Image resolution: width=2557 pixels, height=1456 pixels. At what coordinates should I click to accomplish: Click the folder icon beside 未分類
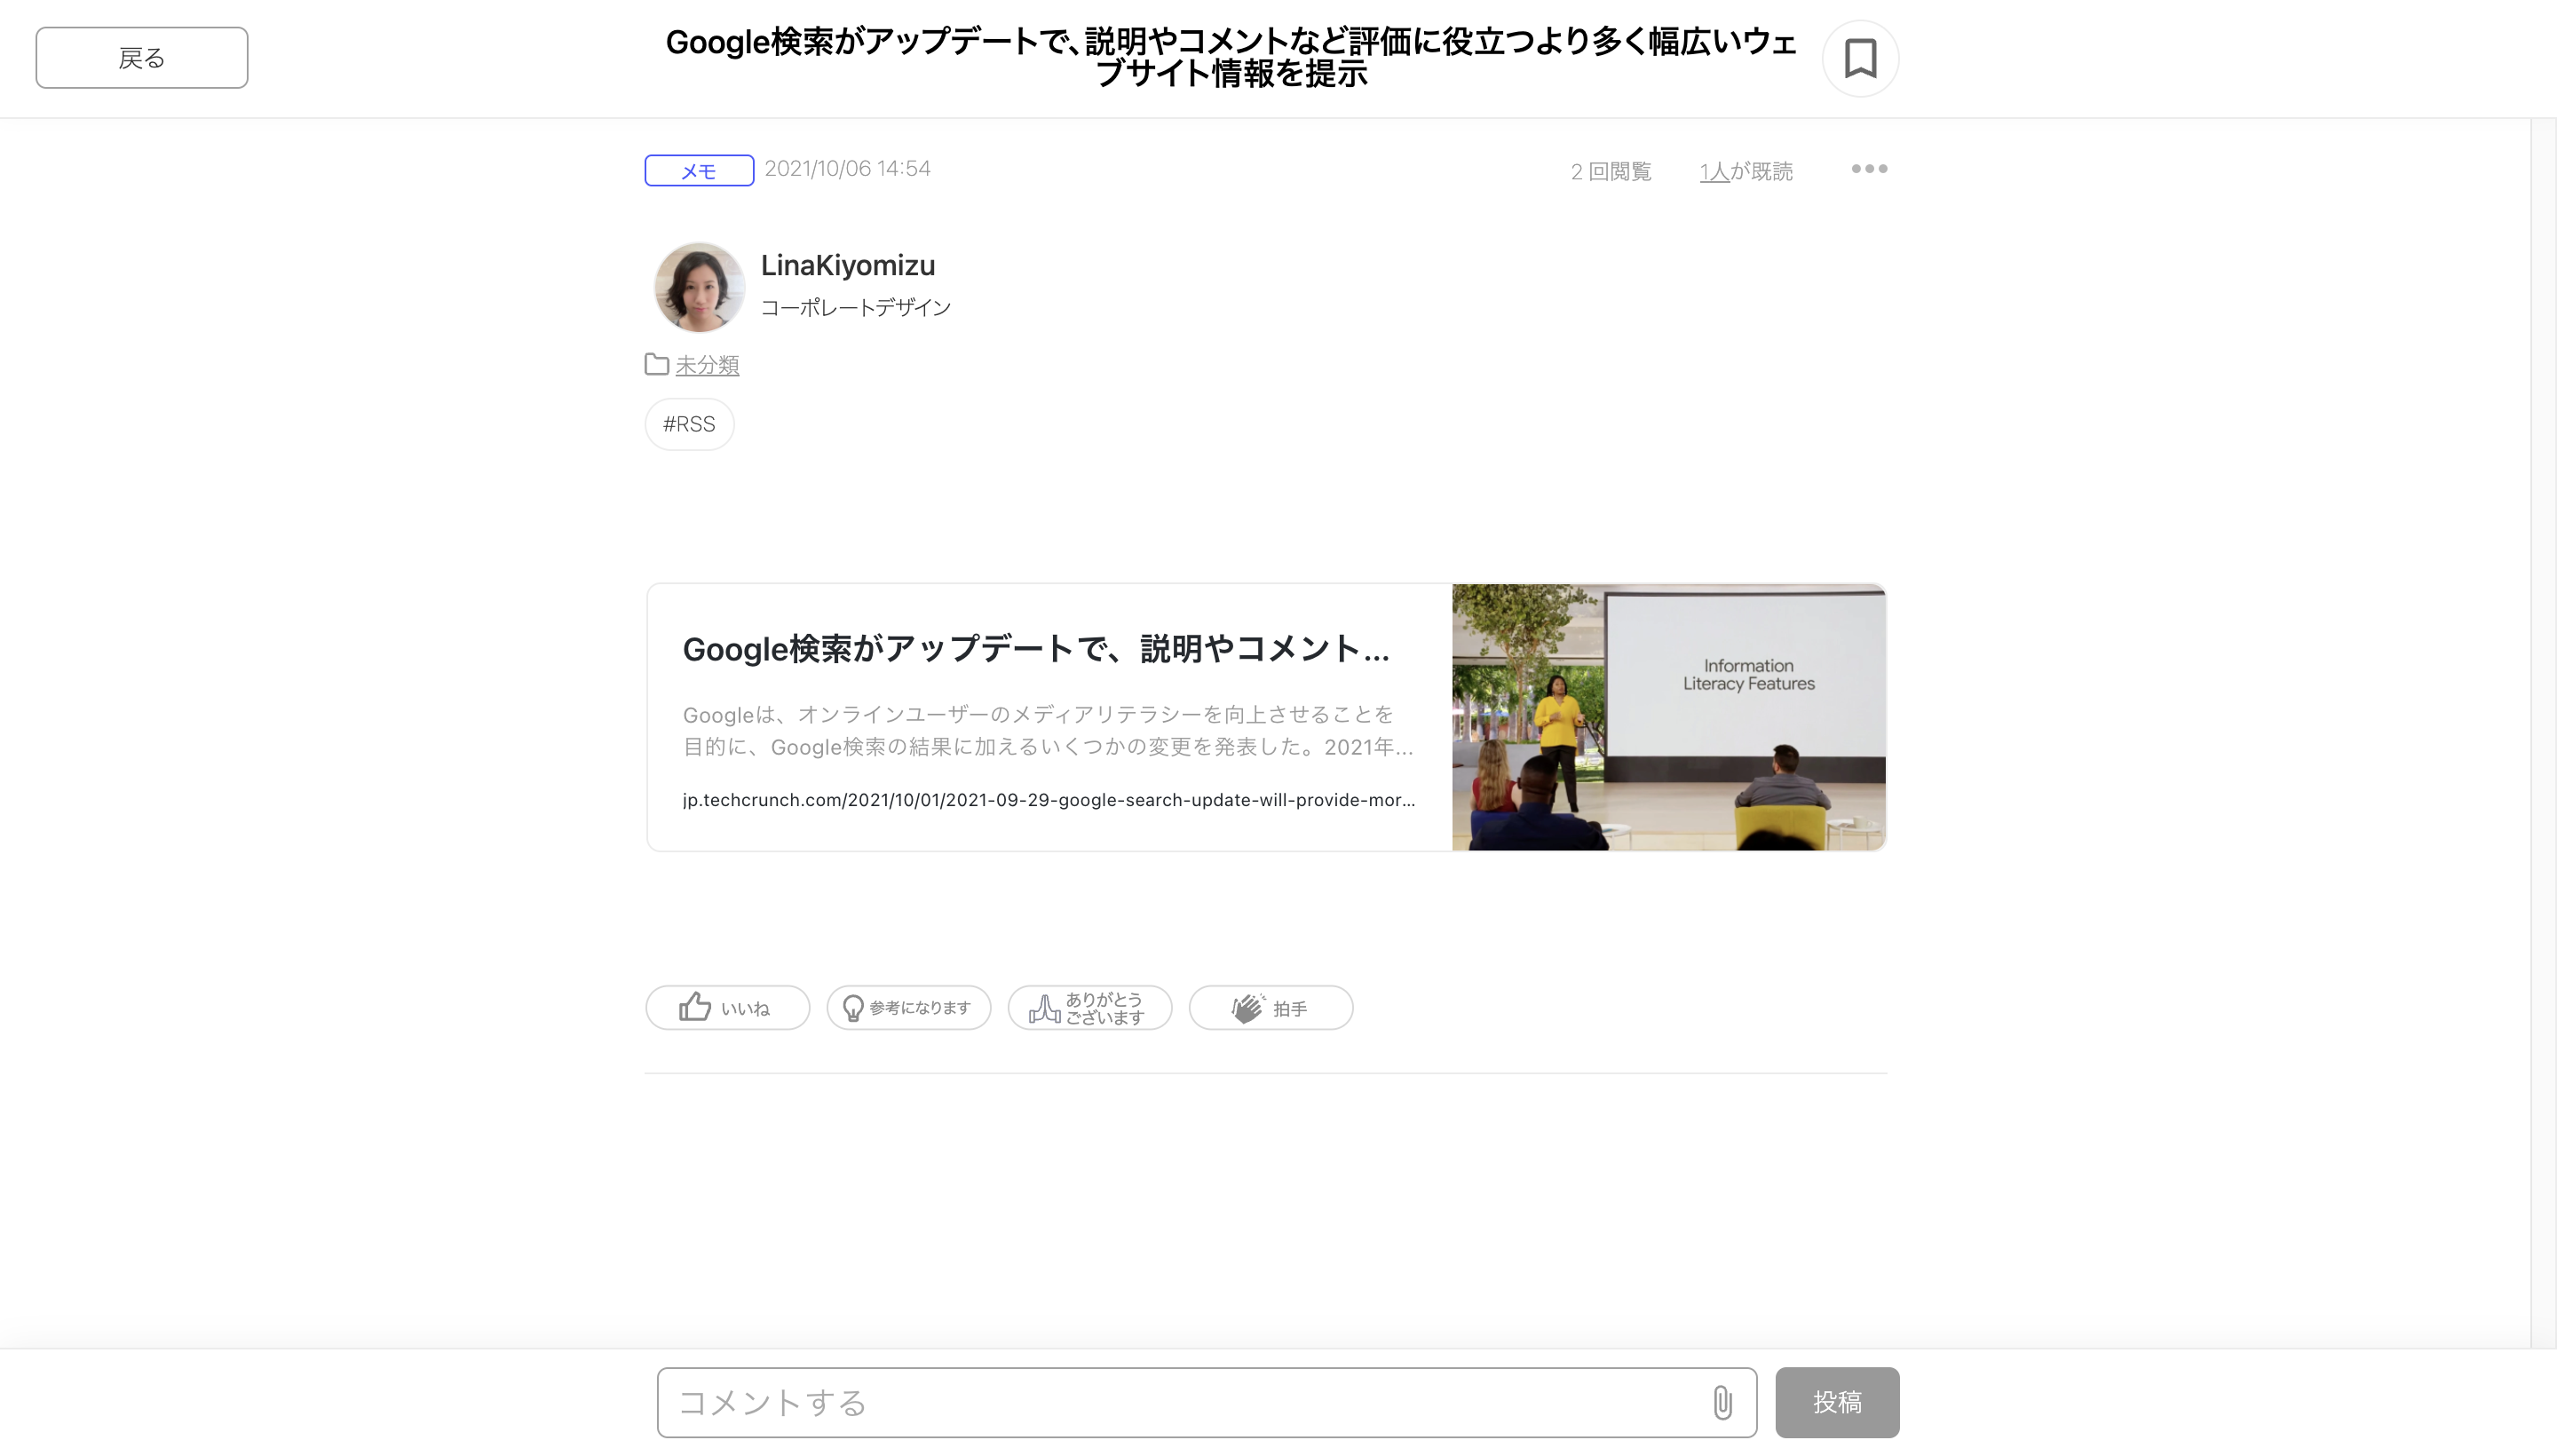pos(657,364)
